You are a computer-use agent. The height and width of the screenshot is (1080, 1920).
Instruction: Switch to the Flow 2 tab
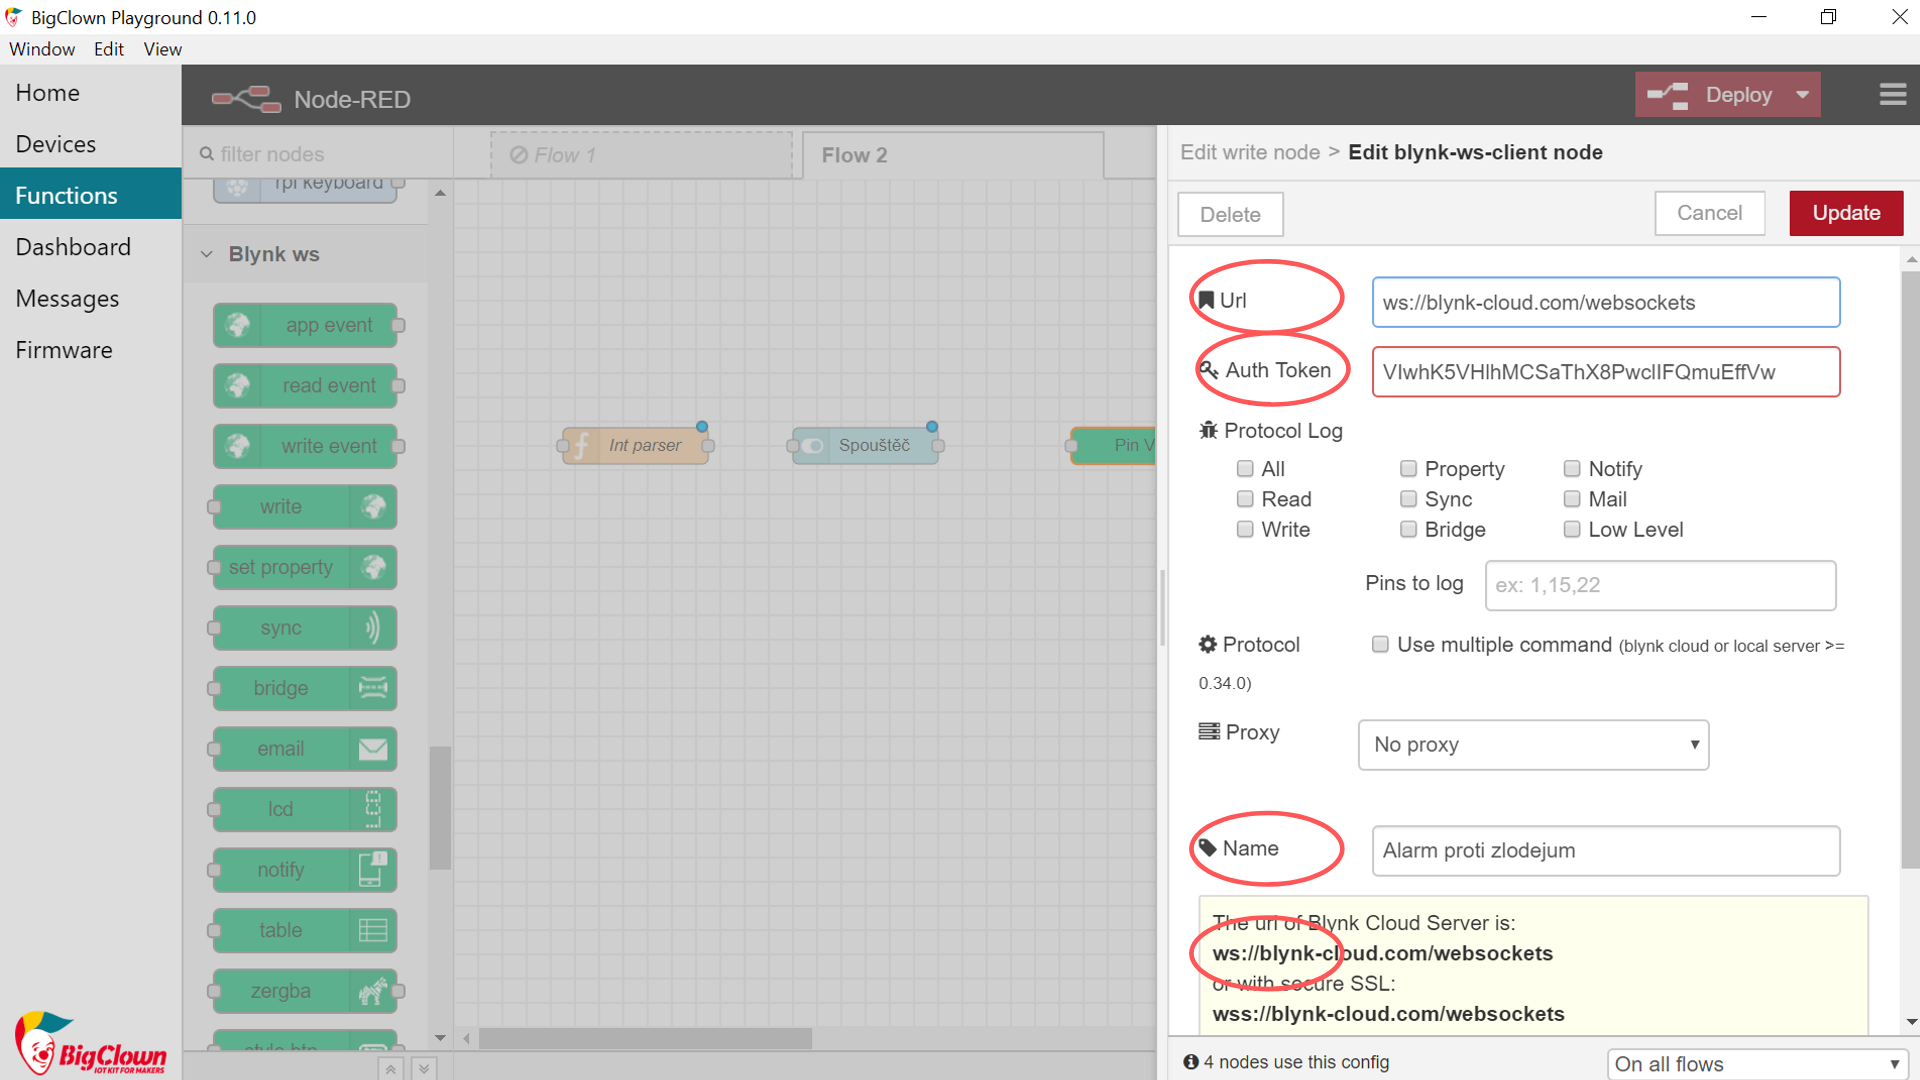[953, 155]
